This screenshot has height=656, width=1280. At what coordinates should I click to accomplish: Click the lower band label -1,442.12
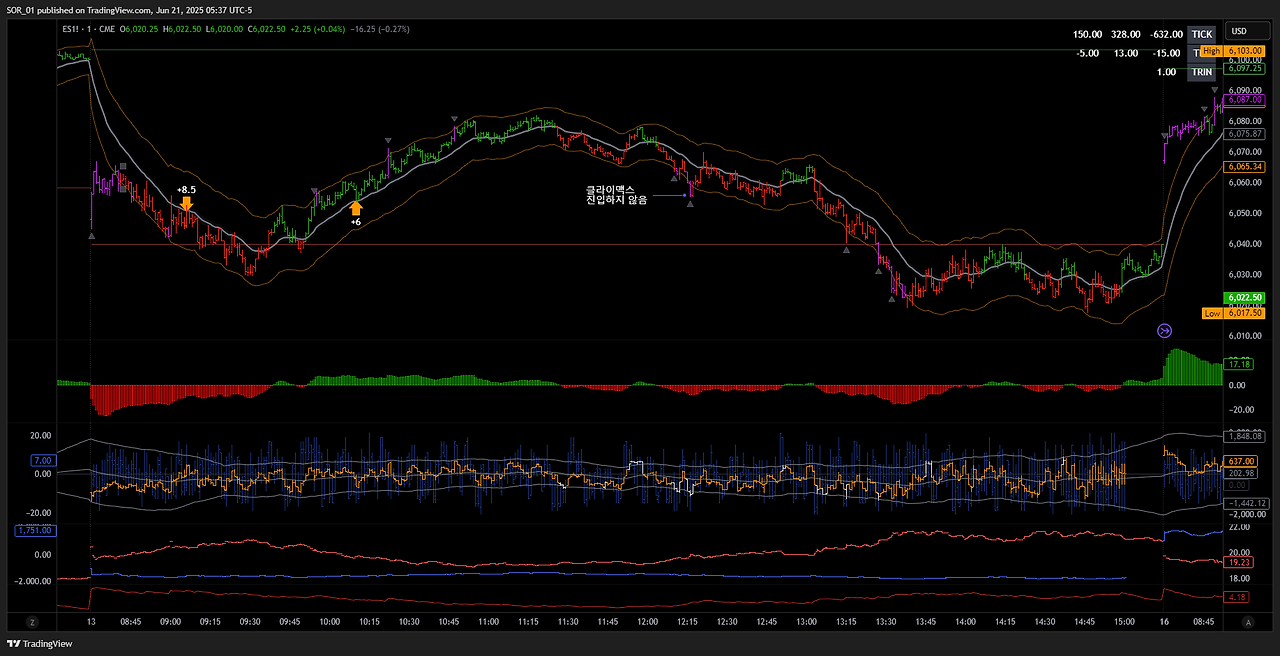click(x=1244, y=502)
